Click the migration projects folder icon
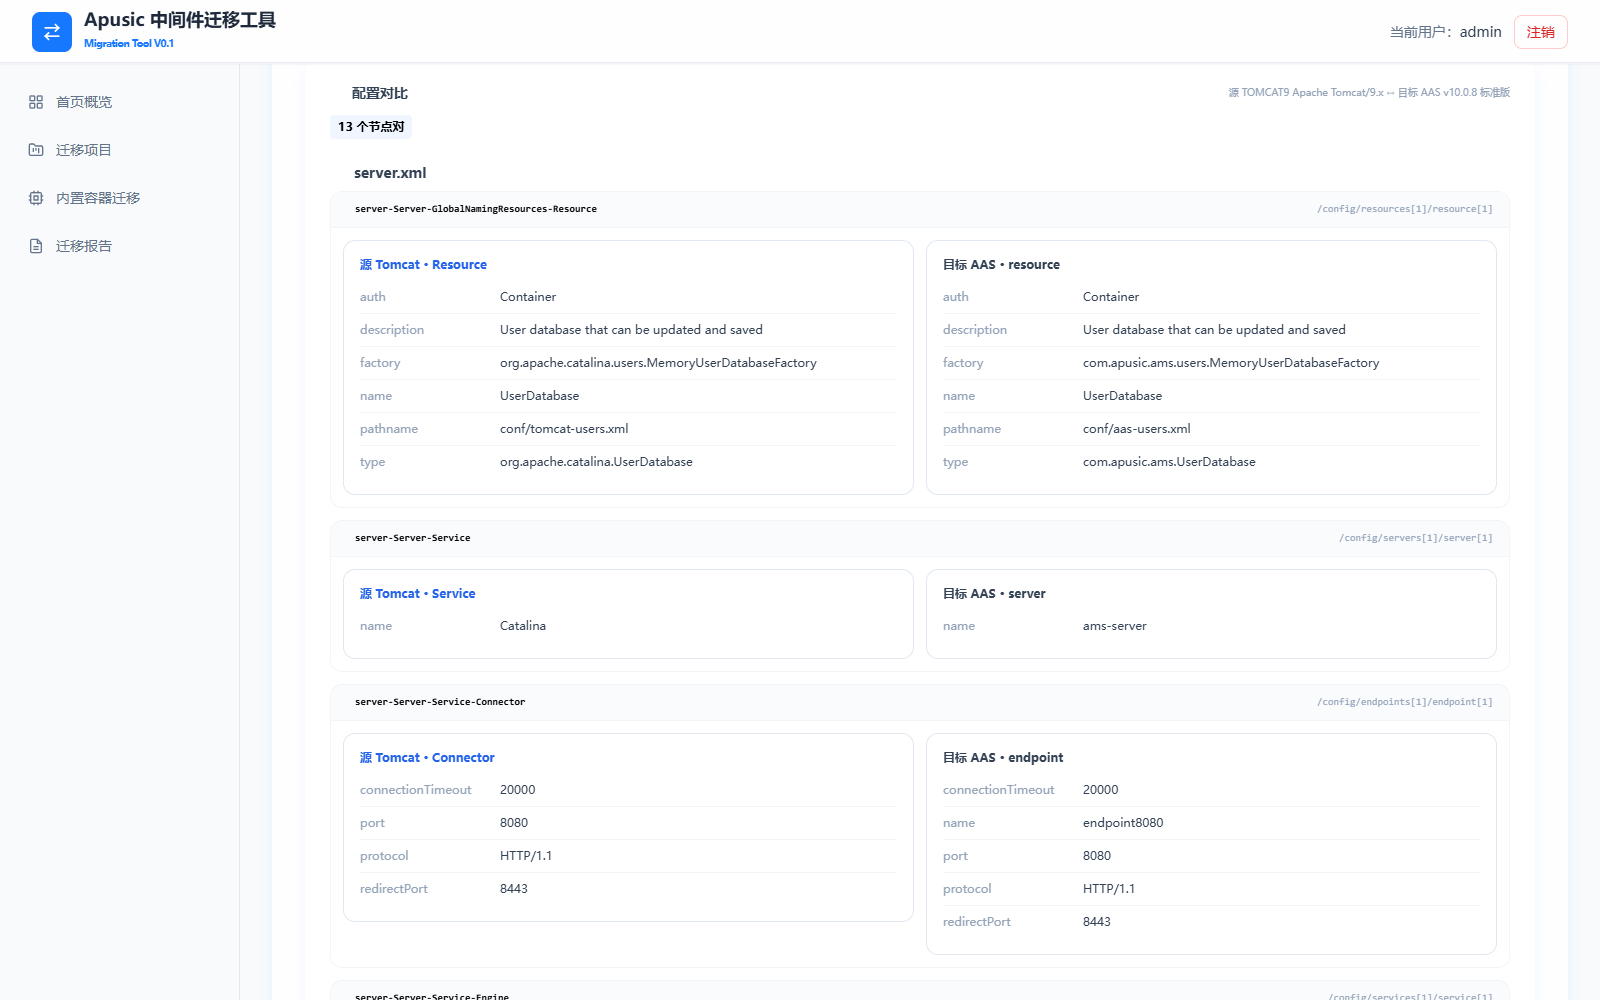Screen dimensions: 1600x1000 36,150
